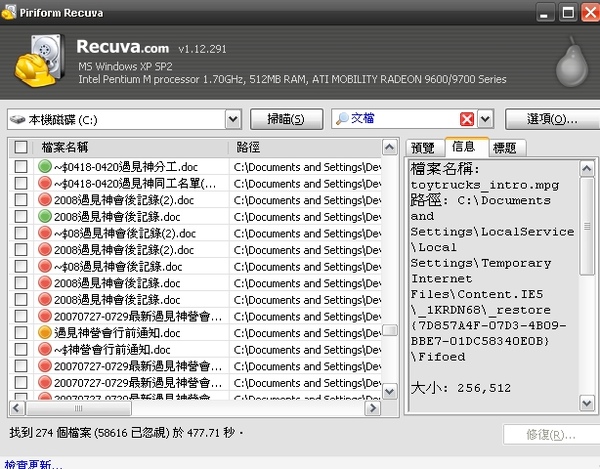Toggle the select-all checkbox in header
The image size is (600, 469).
coord(21,147)
